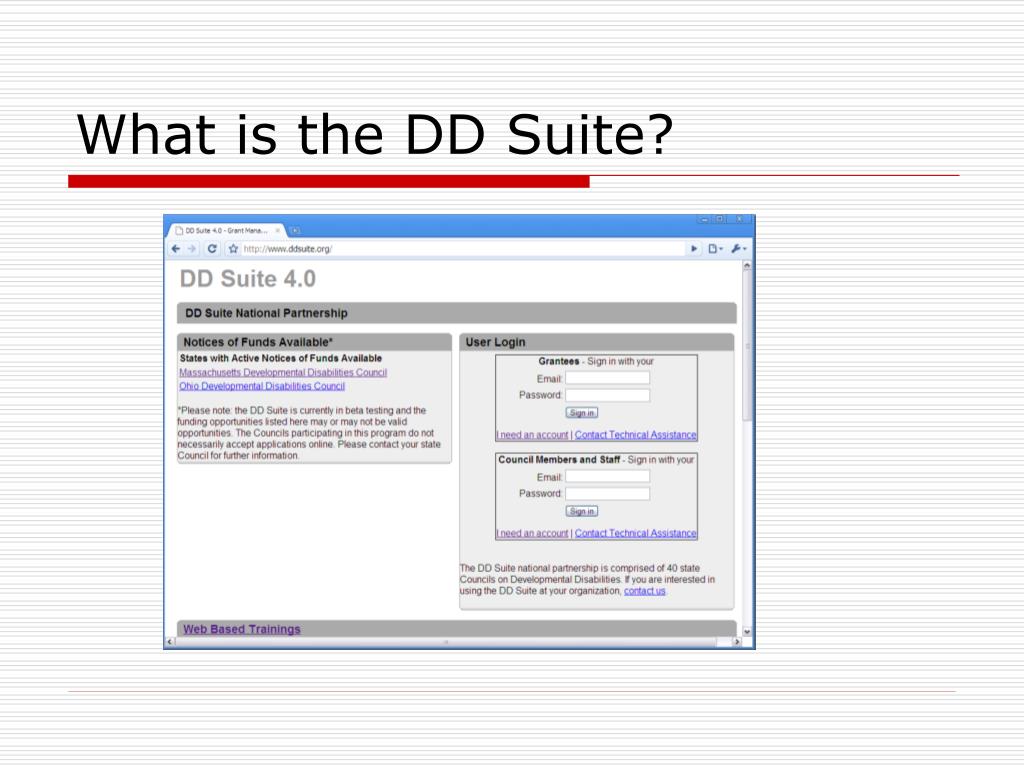Open a new tab with plus button
This screenshot has height=768, width=1024.
(295, 231)
